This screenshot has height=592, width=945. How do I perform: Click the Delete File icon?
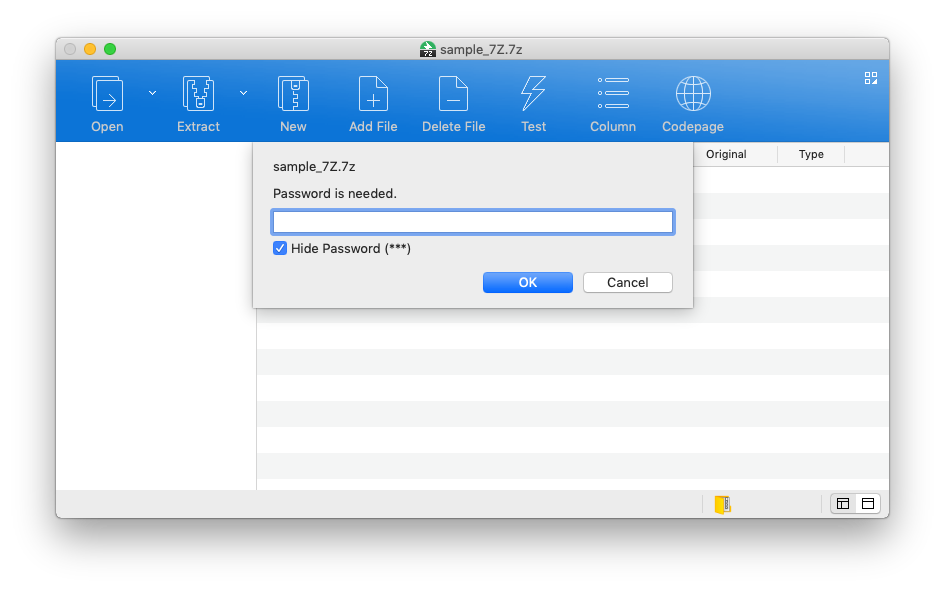[x=453, y=94]
